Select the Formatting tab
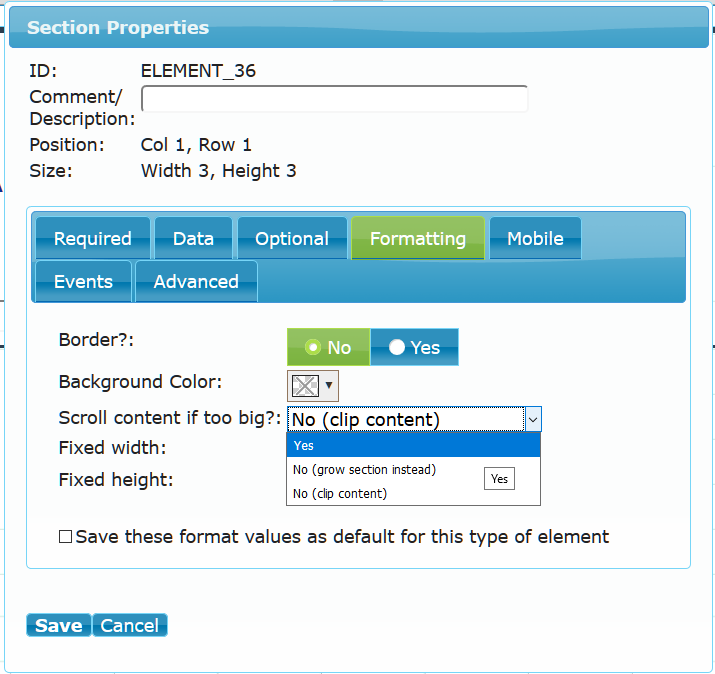This screenshot has height=674, width=715. click(x=418, y=238)
